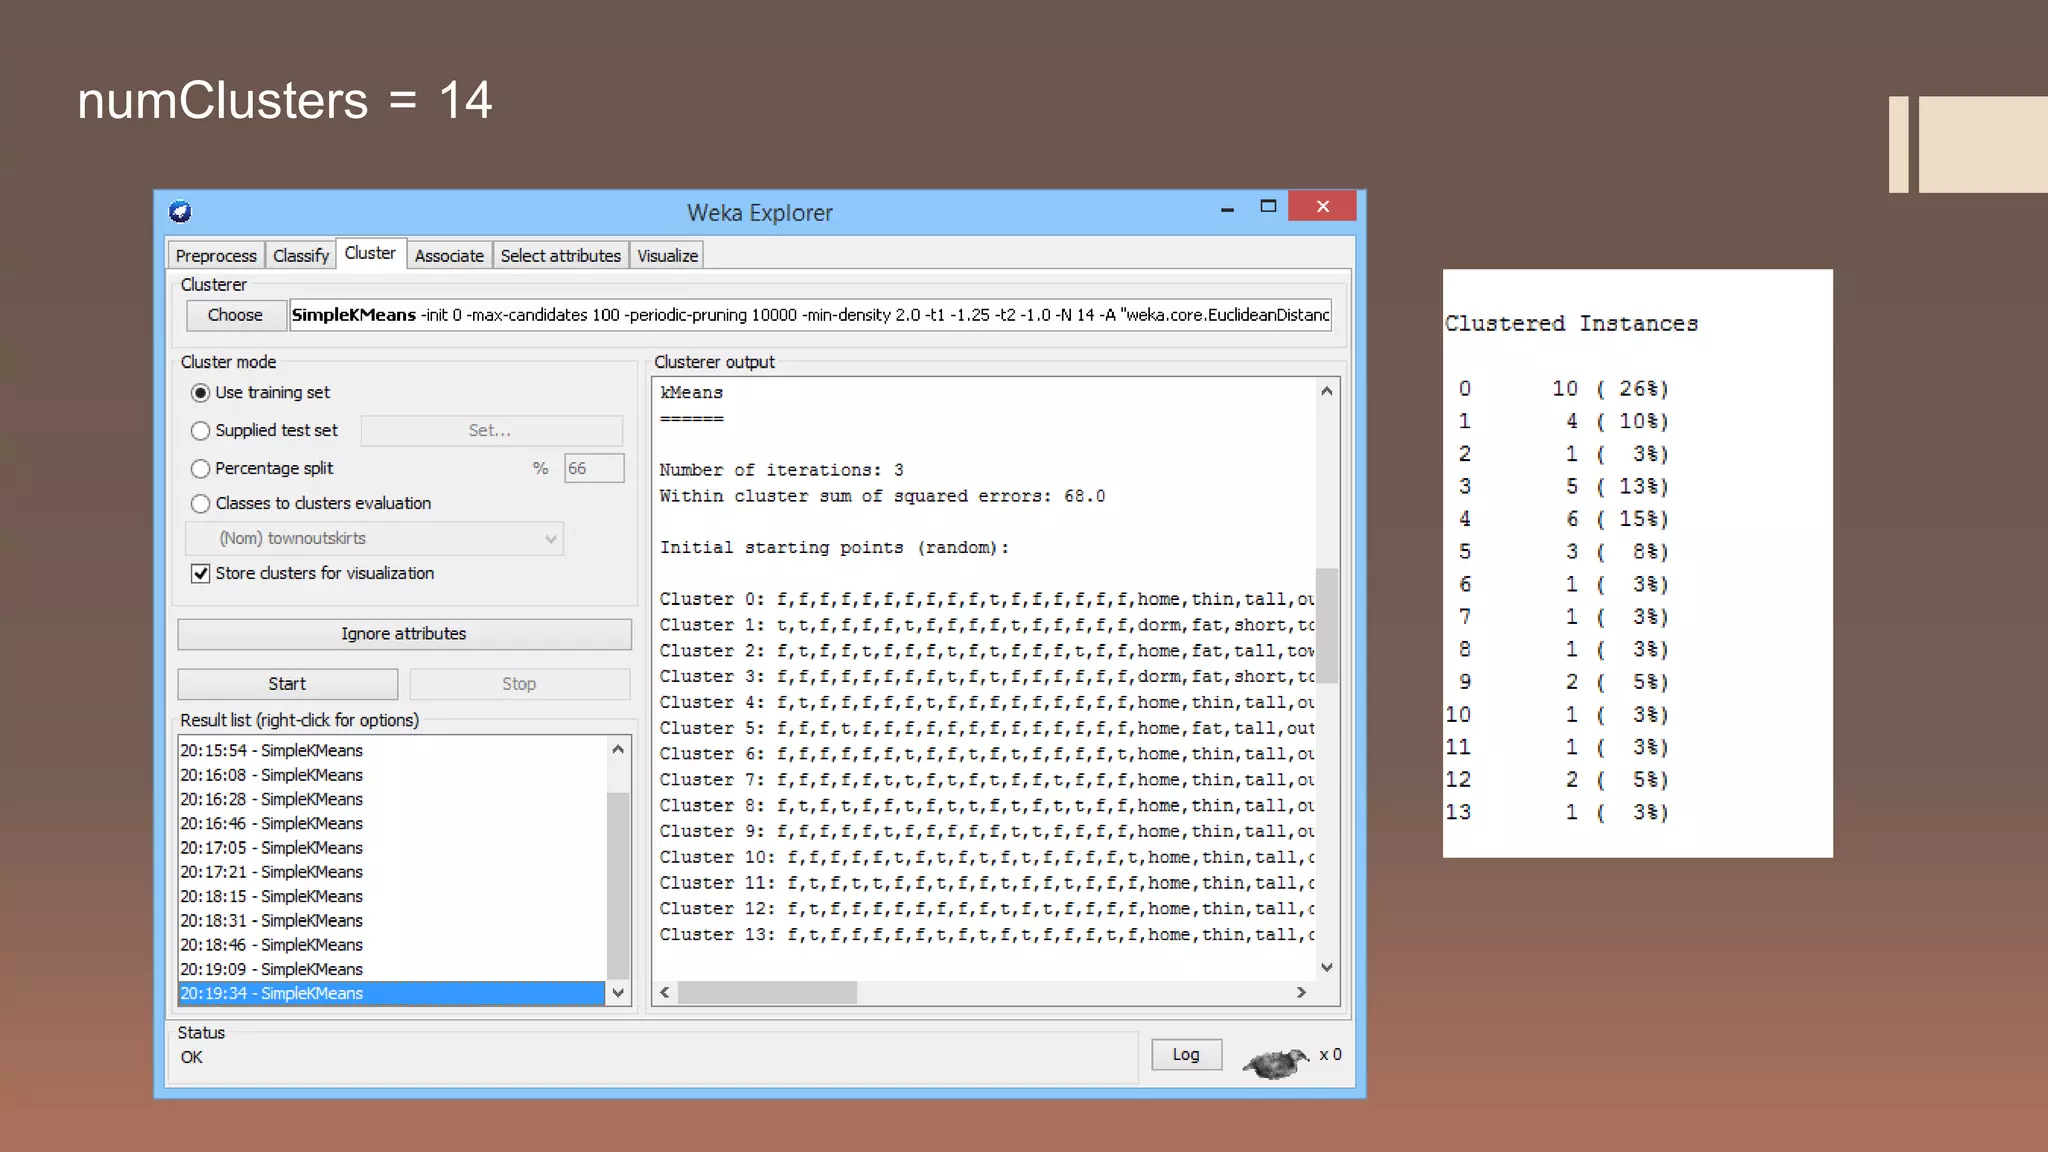The image size is (2048, 1152).
Task: Click the SimpleKMeans options text field
Action: click(x=810, y=315)
